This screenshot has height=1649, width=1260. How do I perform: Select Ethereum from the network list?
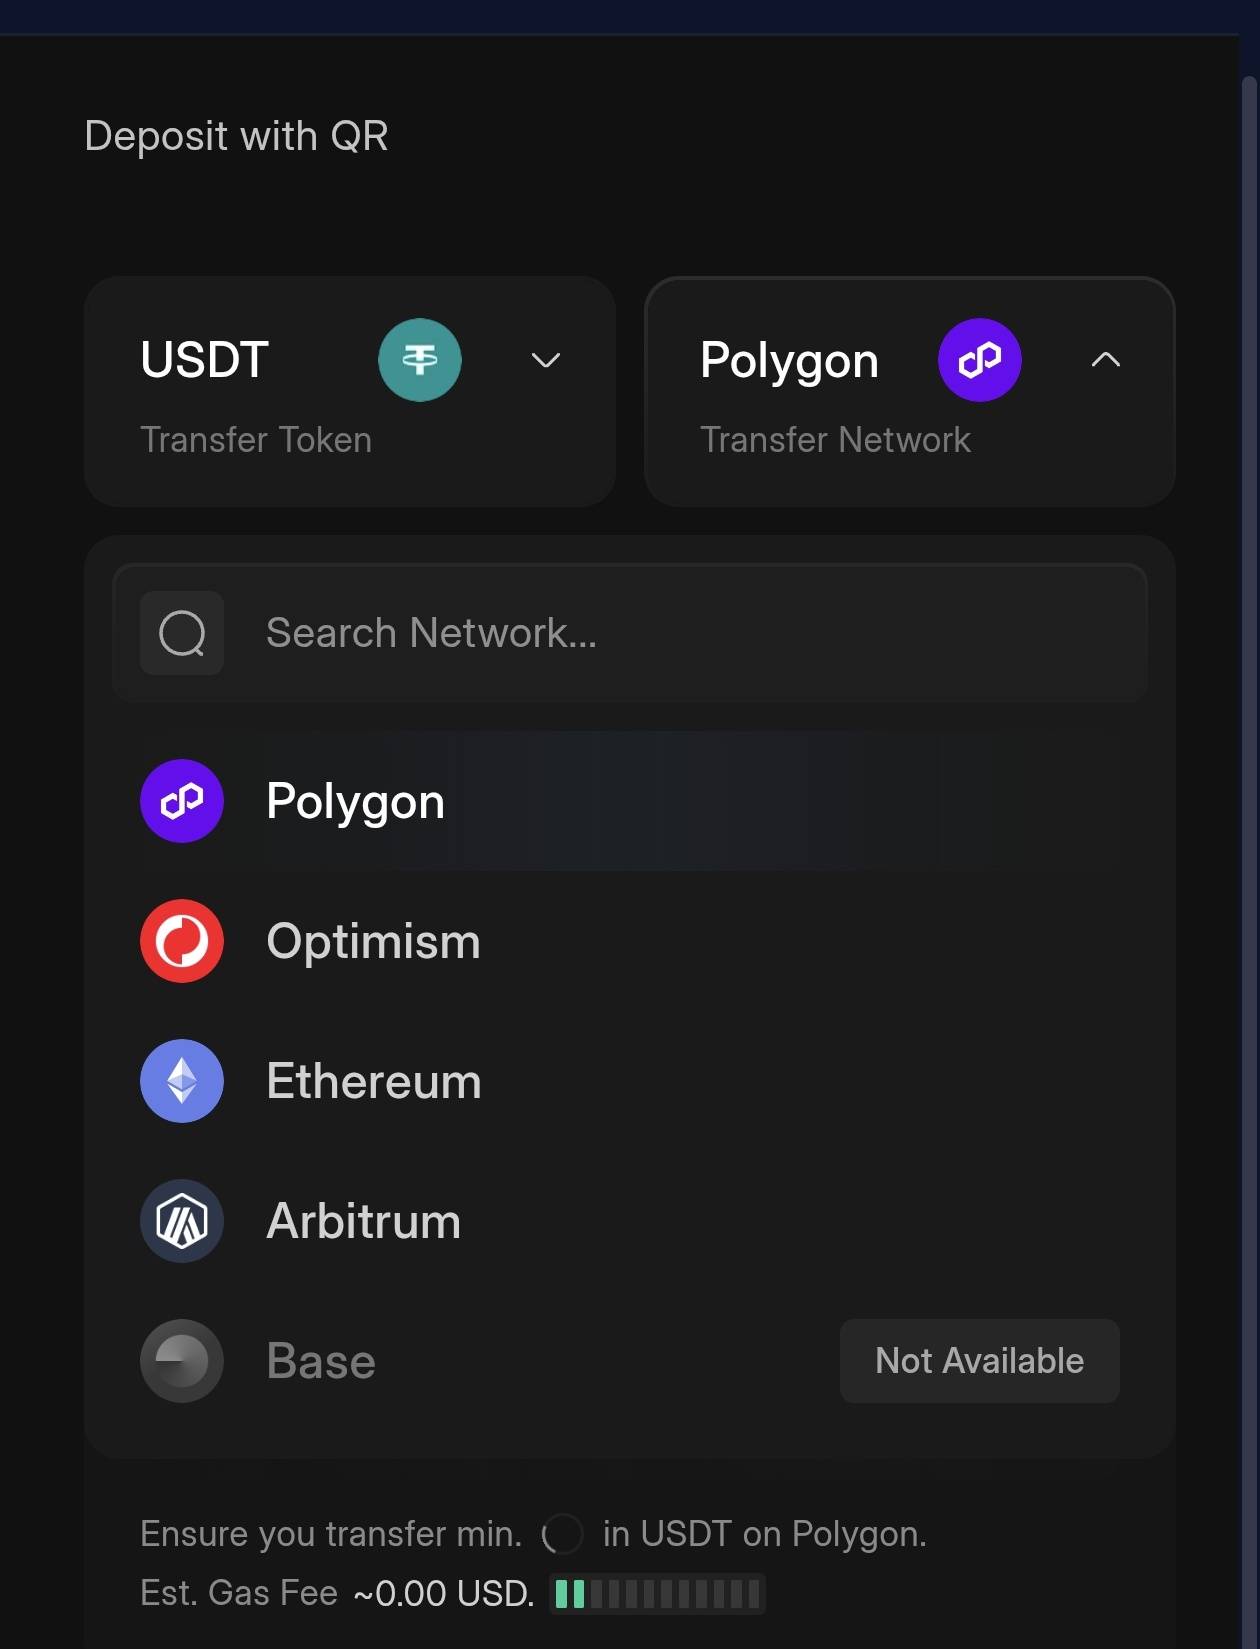tap(630, 1081)
